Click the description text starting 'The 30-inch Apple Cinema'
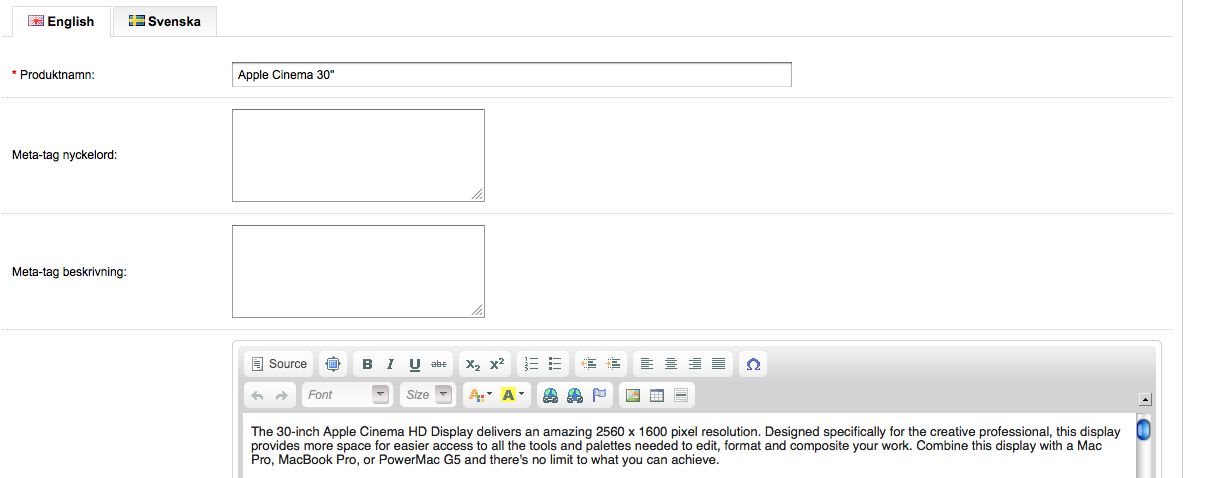The image size is (1207, 478). click(x=686, y=446)
